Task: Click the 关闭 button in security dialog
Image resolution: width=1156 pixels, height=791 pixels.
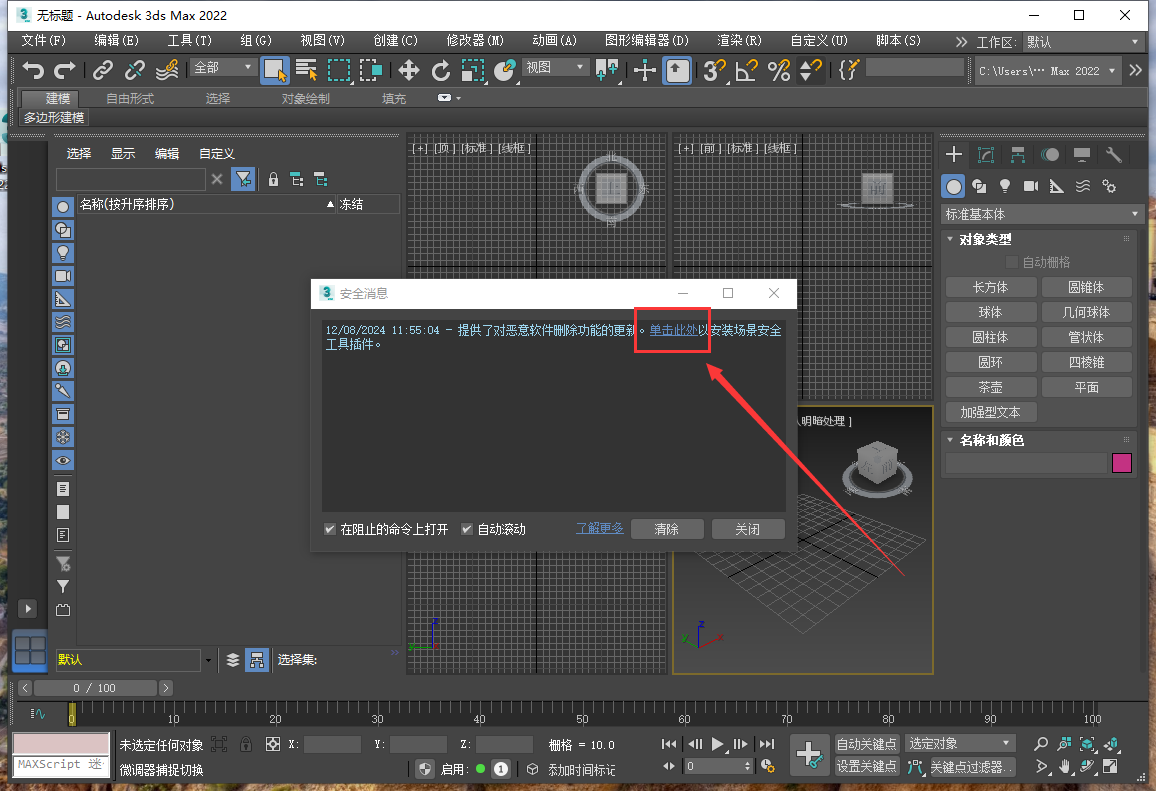Action: [x=747, y=529]
